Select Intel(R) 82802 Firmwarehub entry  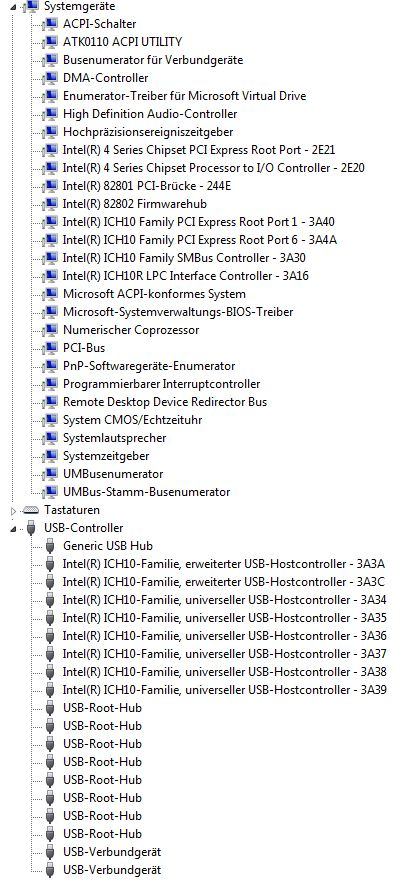pos(135,204)
